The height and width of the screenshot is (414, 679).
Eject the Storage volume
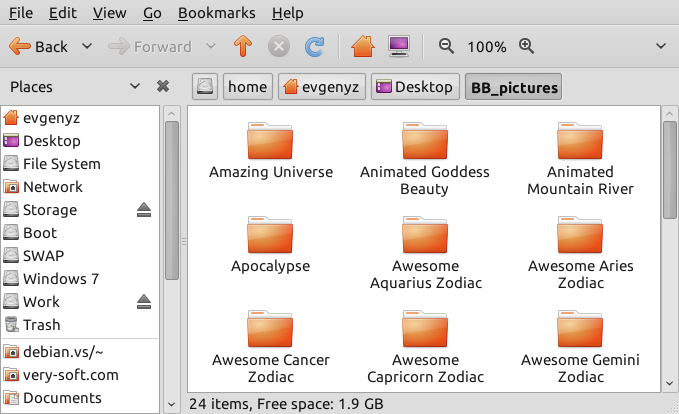[143, 210]
